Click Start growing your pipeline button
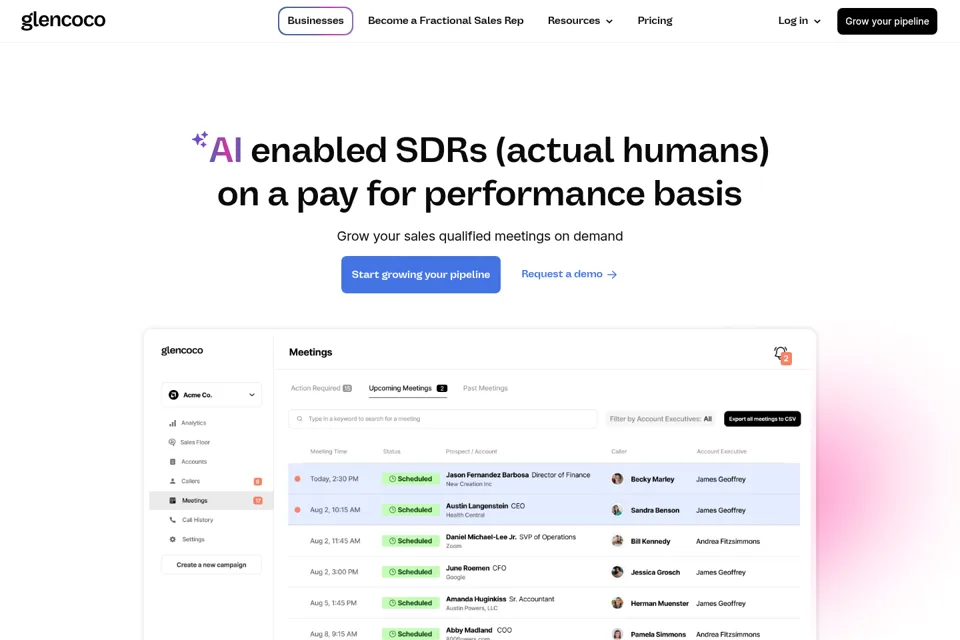 click(x=421, y=274)
